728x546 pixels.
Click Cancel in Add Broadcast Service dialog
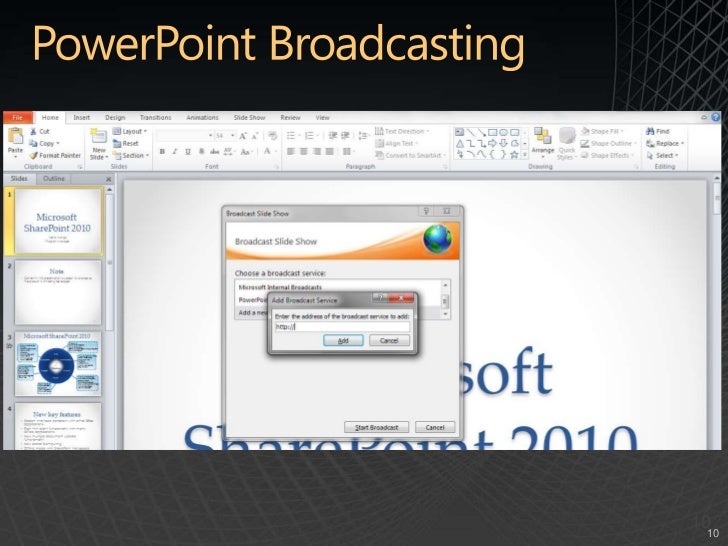[389, 340]
